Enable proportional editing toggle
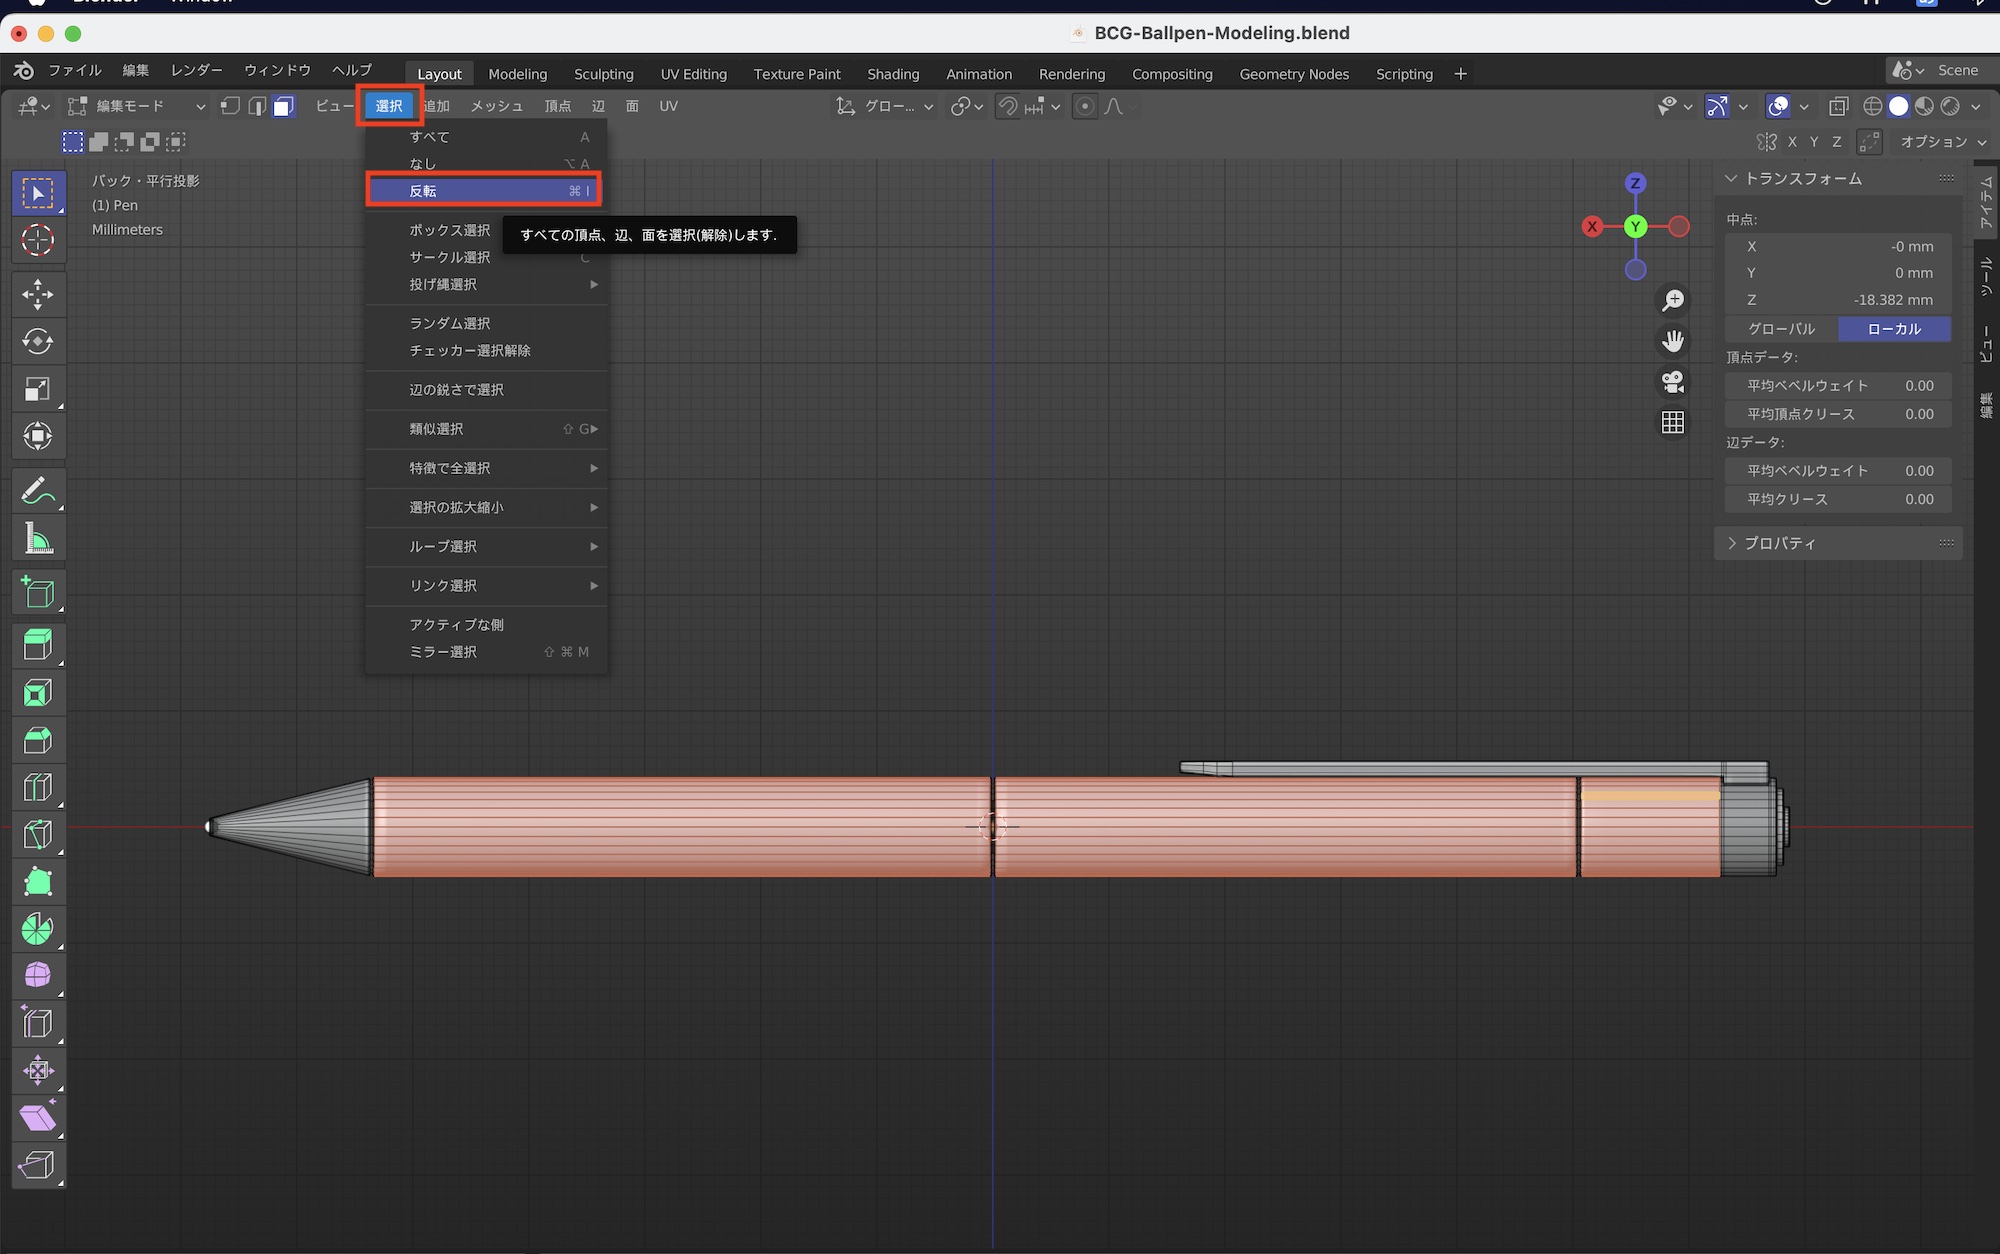Screen dimensions: 2000x1254 coord(1085,106)
